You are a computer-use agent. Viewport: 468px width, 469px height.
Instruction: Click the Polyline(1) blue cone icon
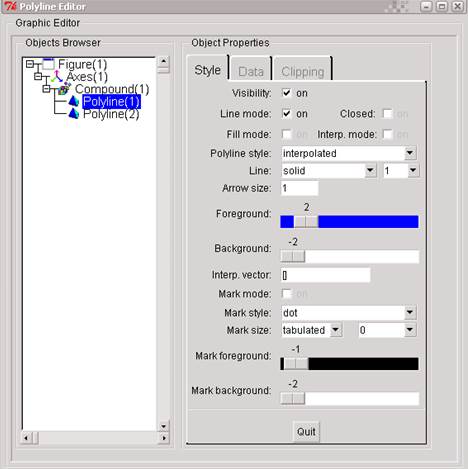(x=74, y=101)
